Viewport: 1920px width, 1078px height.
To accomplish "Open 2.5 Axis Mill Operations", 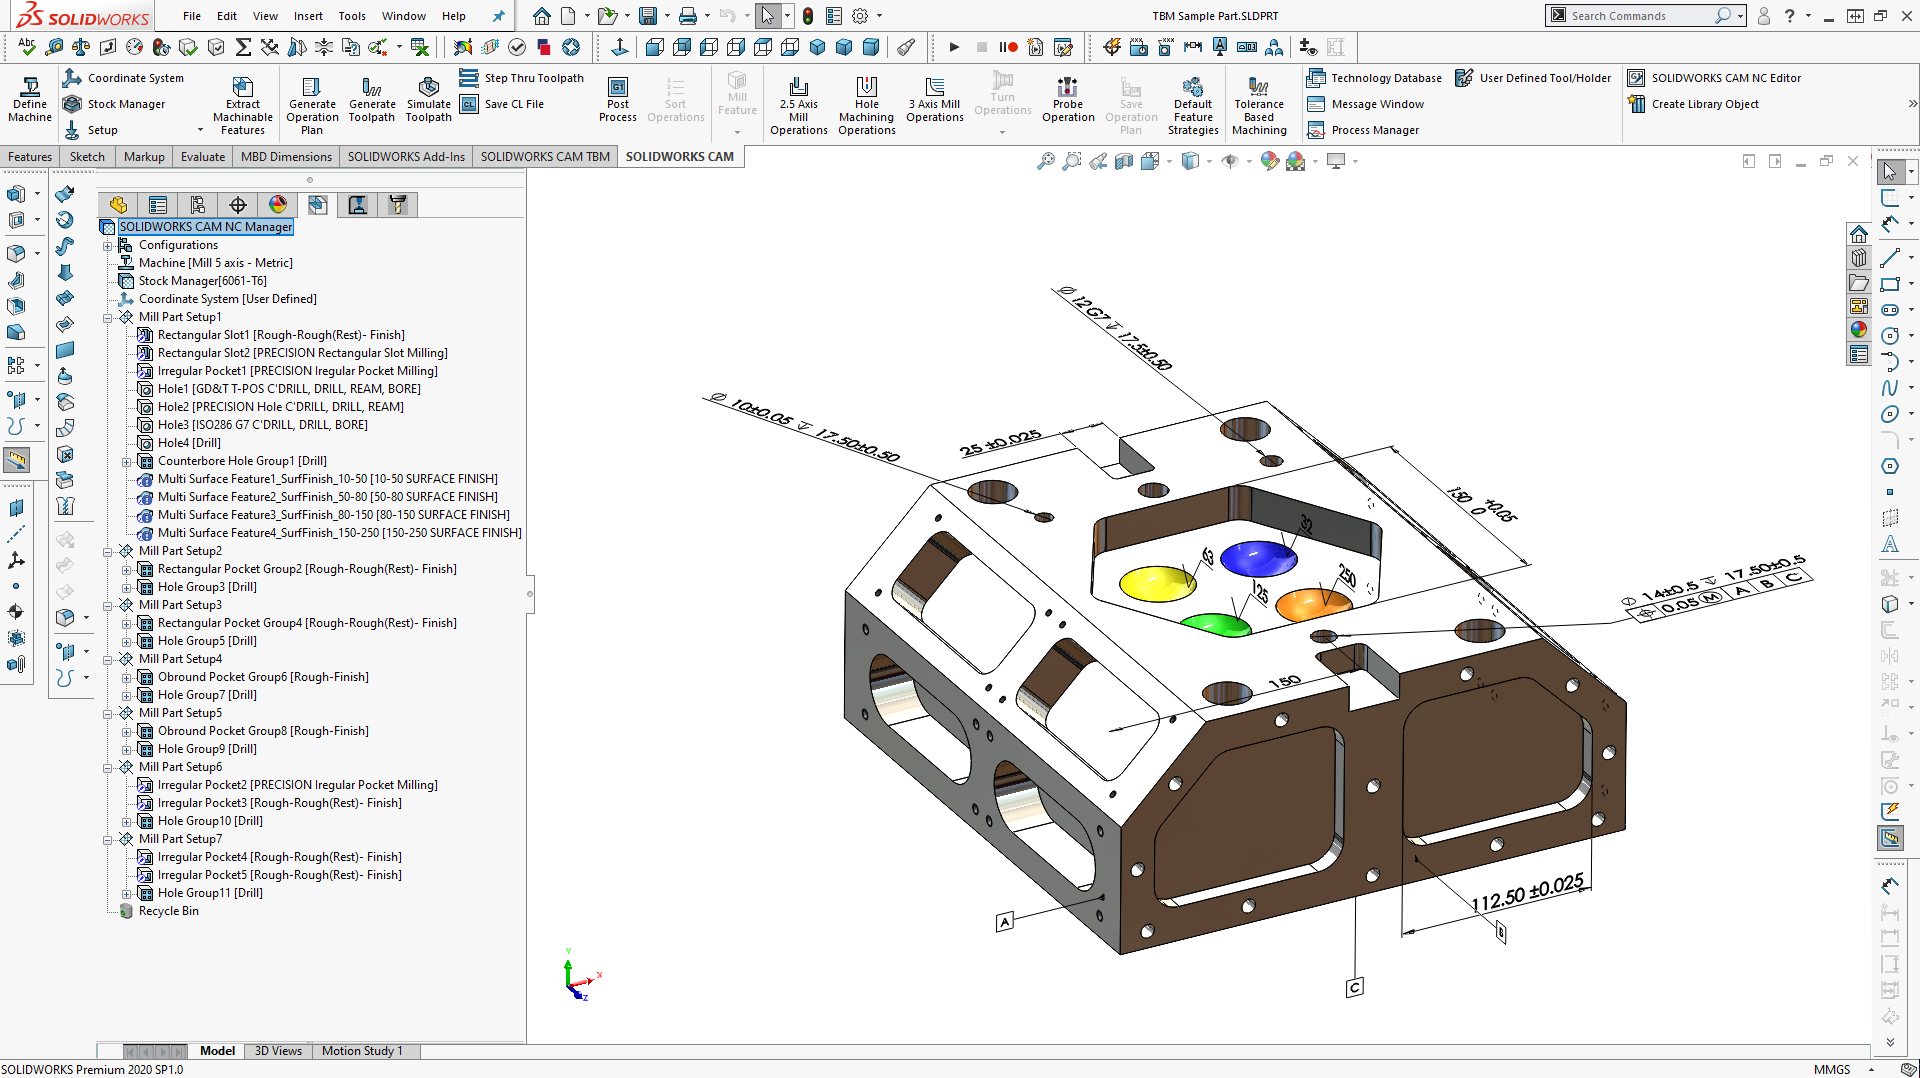I will (x=799, y=105).
